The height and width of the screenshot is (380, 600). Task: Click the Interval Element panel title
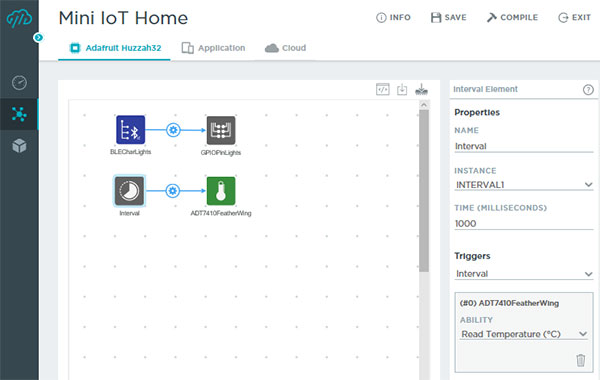(x=485, y=89)
